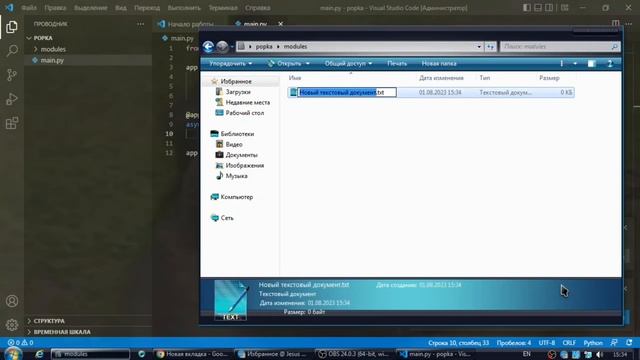The height and width of the screenshot is (360, 640).
Task: Toggle the secondary sidebar layout icon in title bar
Action: (549, 8)
